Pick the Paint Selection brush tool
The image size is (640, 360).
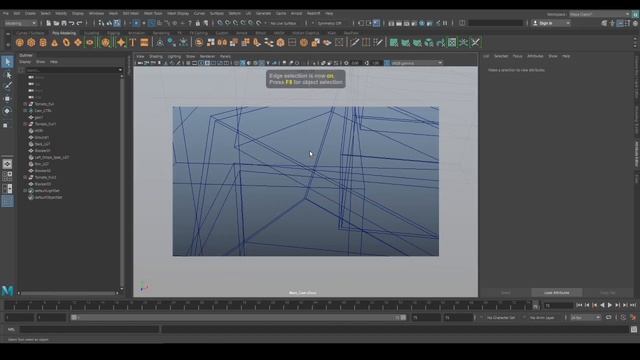(7, 86)
